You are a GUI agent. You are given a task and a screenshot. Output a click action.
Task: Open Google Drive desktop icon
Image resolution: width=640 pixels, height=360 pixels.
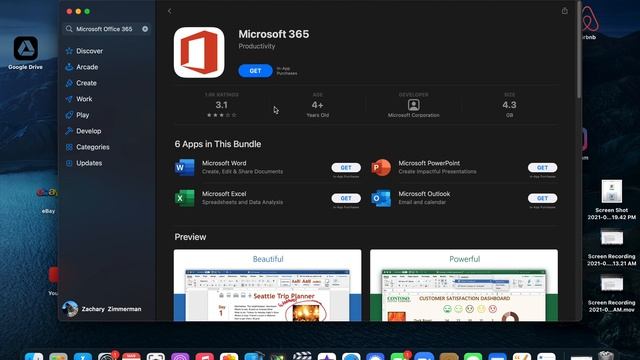pyautogui.click(x=26, y=48)
